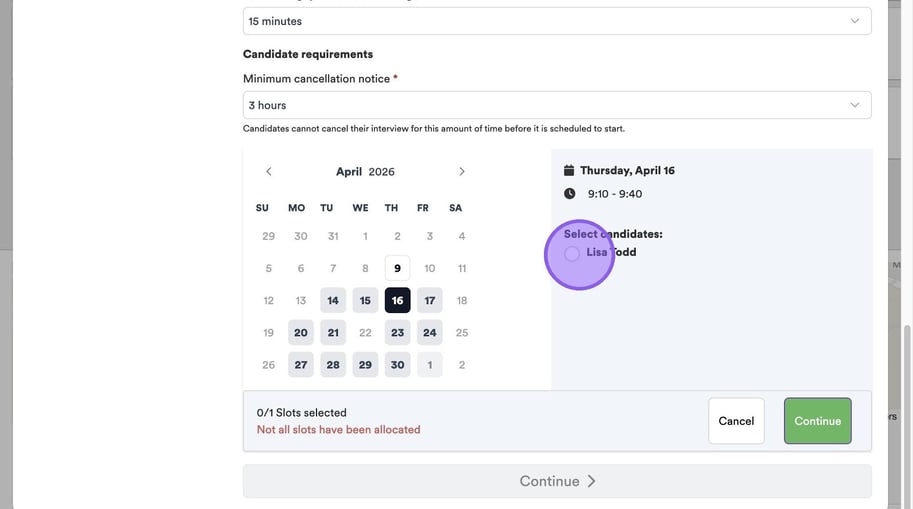This screenshot has width=913, height=509.
Task: Select today's date April 9
Action: (398, 268)
